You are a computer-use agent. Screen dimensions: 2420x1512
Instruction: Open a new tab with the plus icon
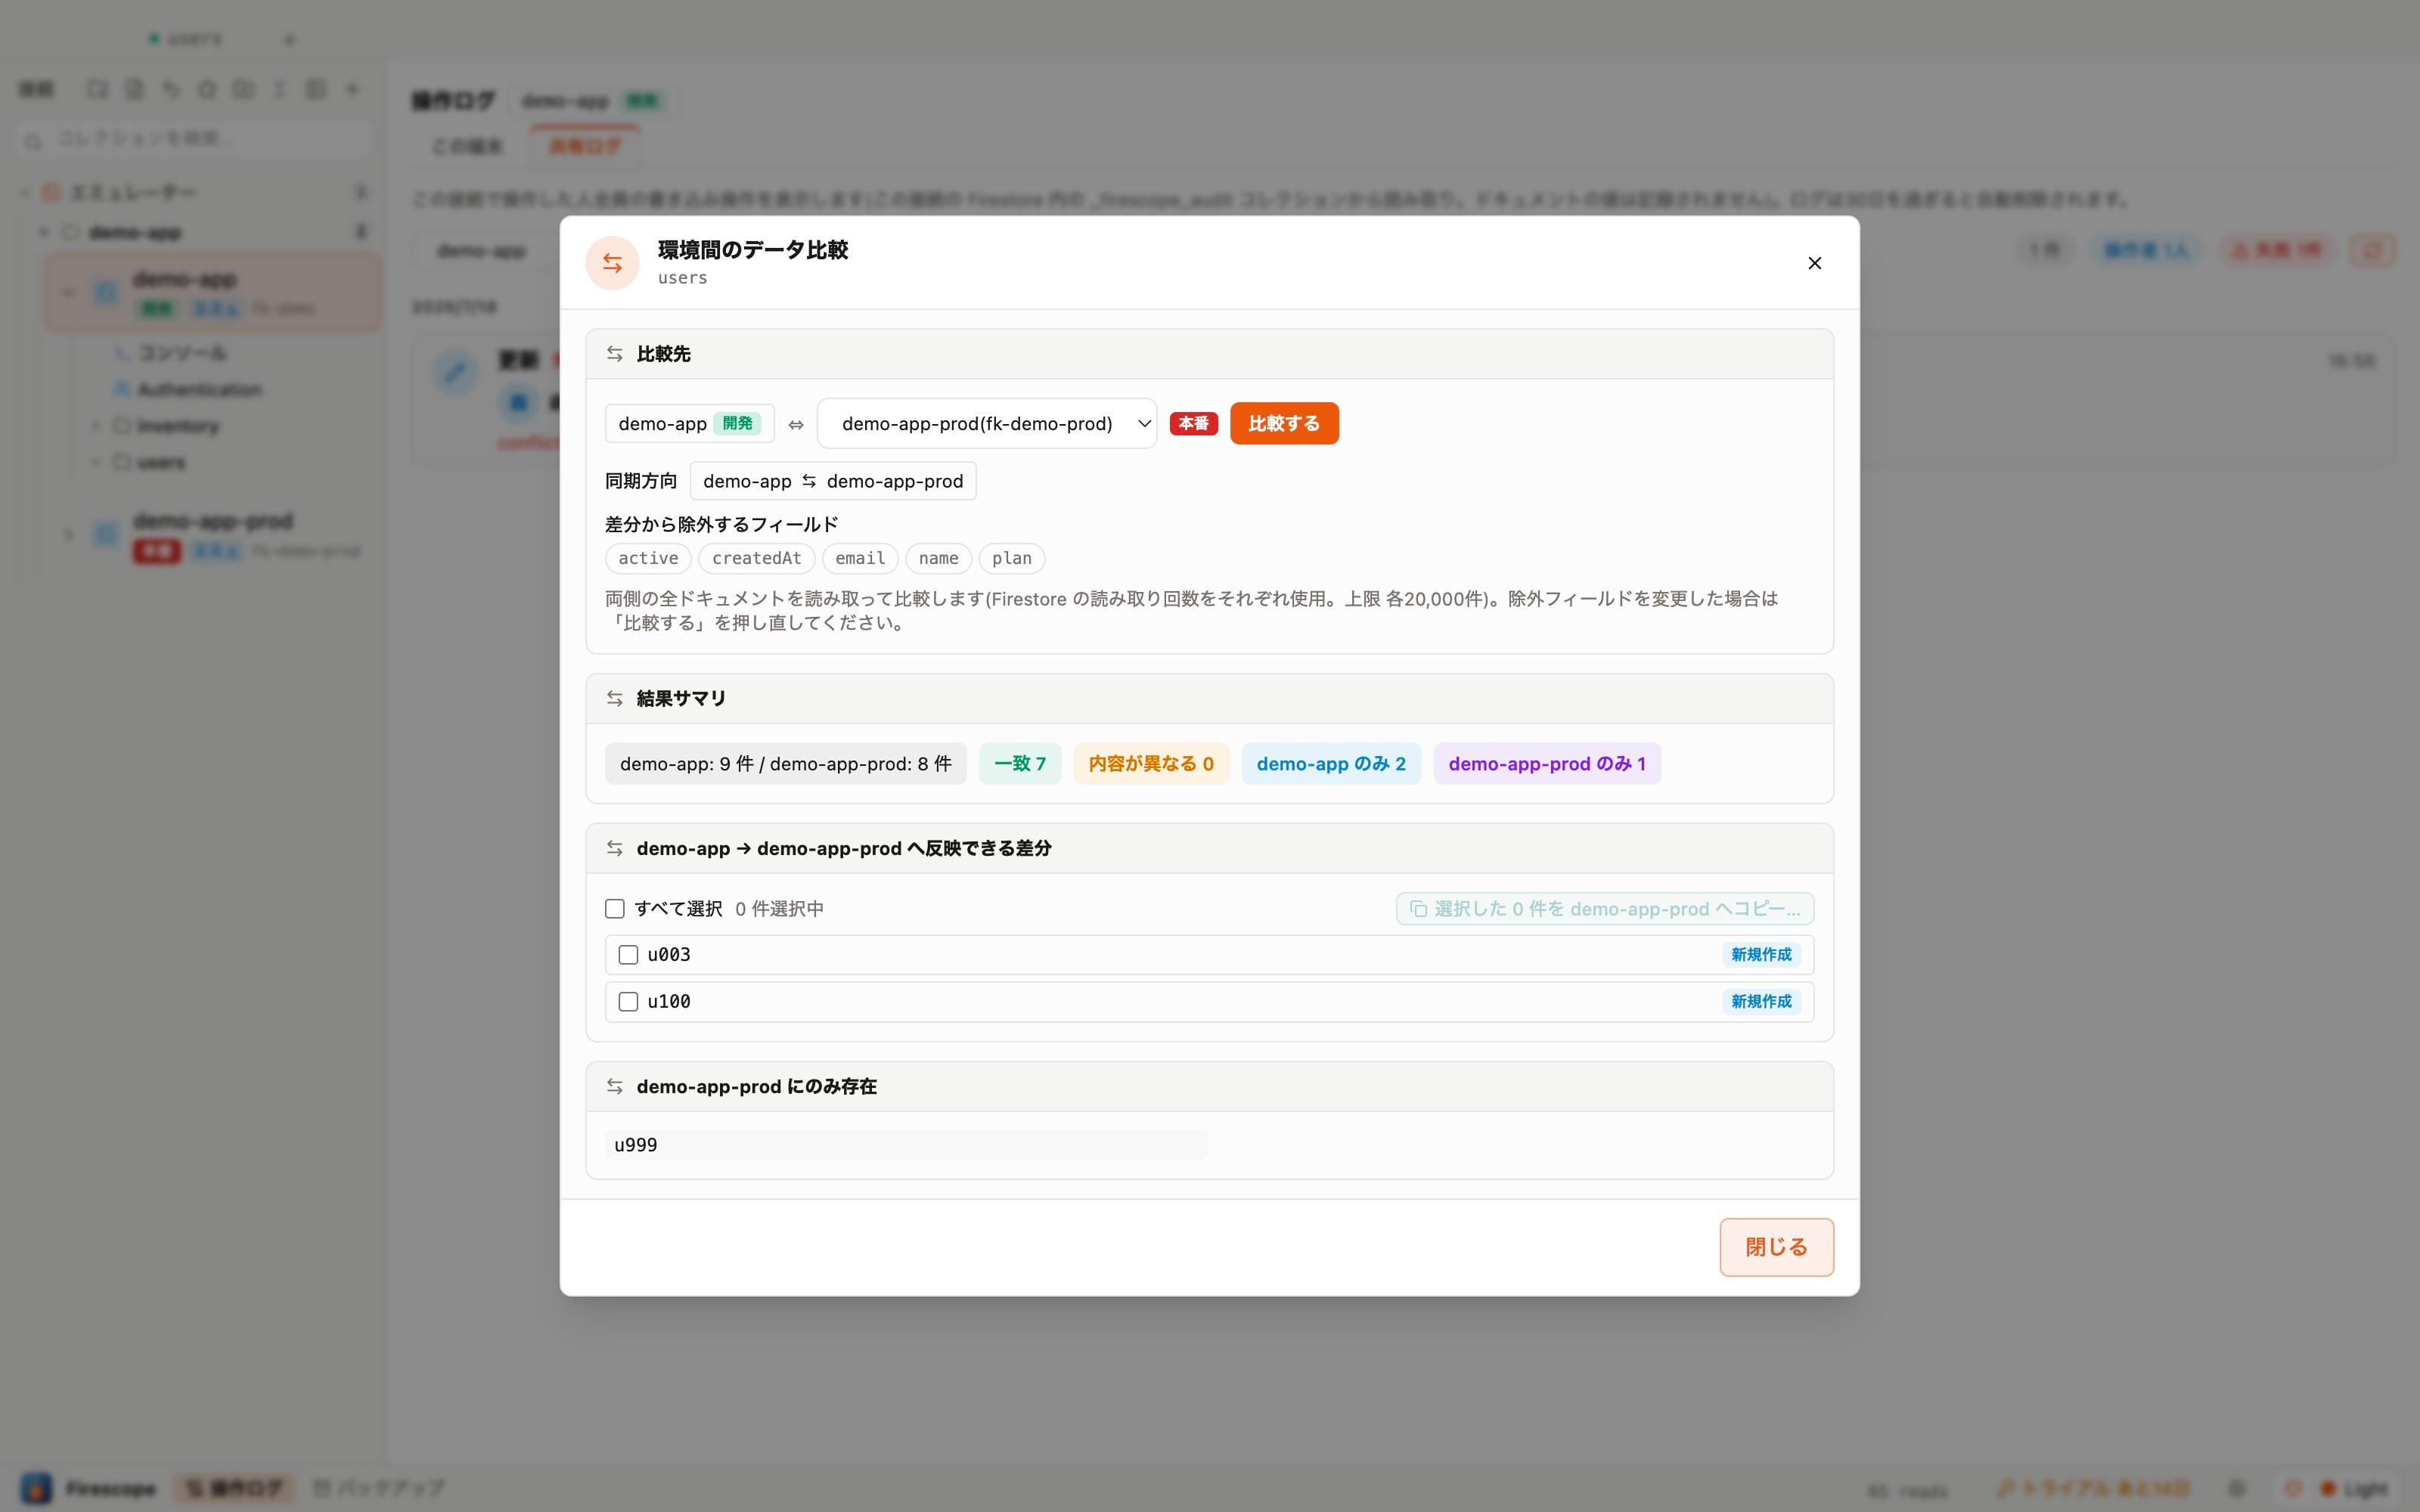point(290,40)
